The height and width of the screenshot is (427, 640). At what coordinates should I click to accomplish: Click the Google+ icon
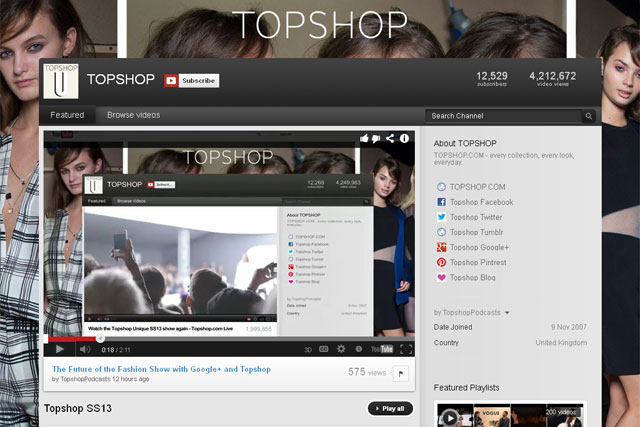tap(441, 247)
